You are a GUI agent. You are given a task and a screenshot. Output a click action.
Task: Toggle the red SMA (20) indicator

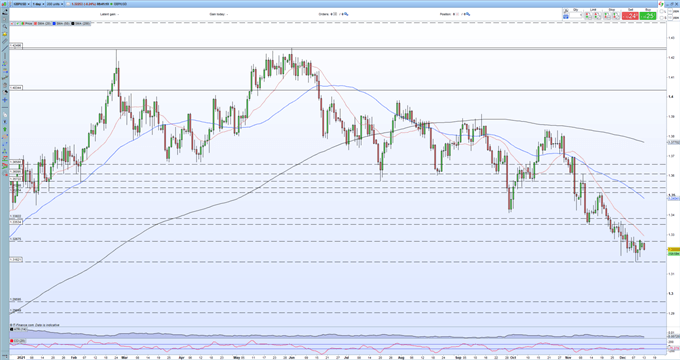click(42, 23)
